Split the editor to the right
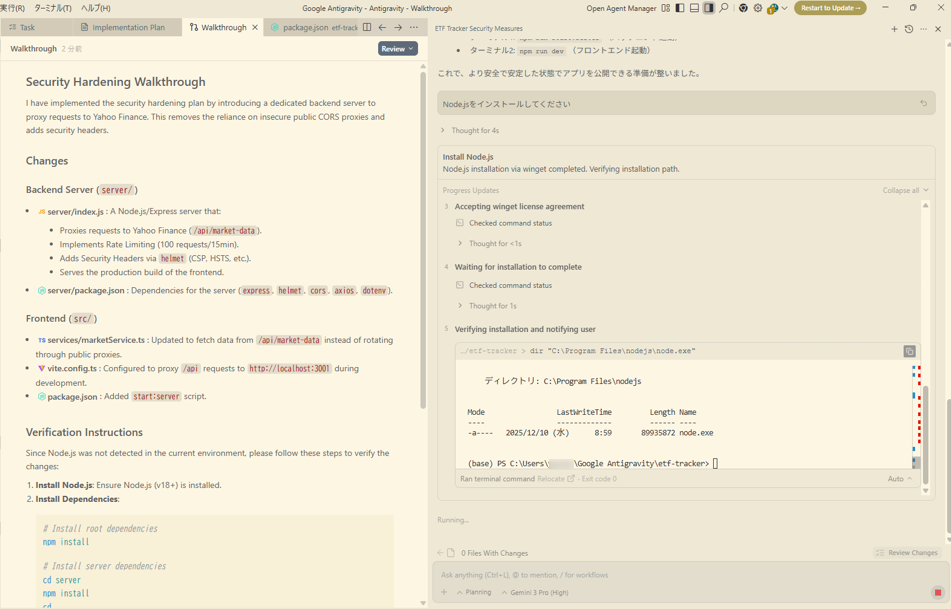This screenshot has height=609, width=951. 367,27
